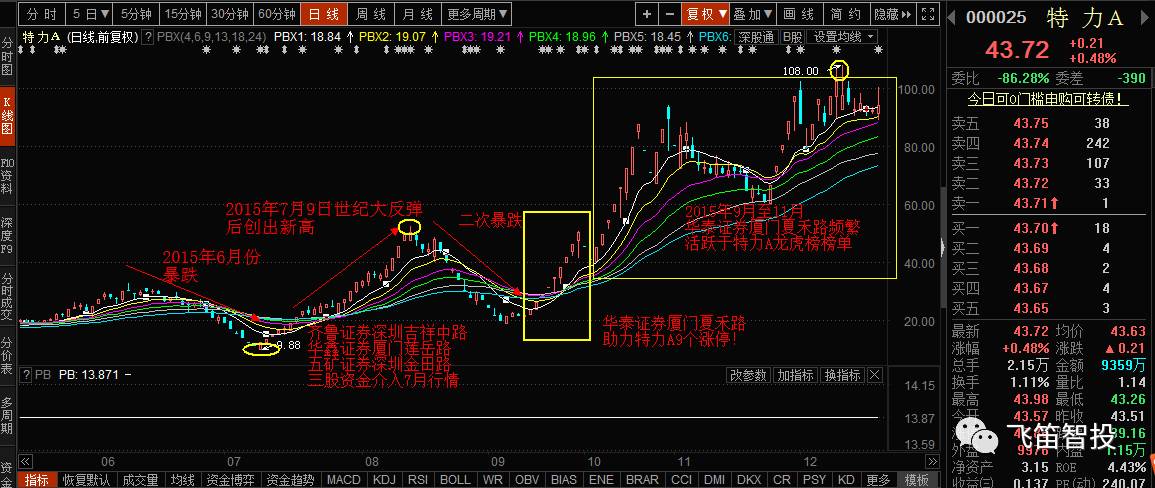
Task: Select WR indicator
Action: [x=492, y=480]
